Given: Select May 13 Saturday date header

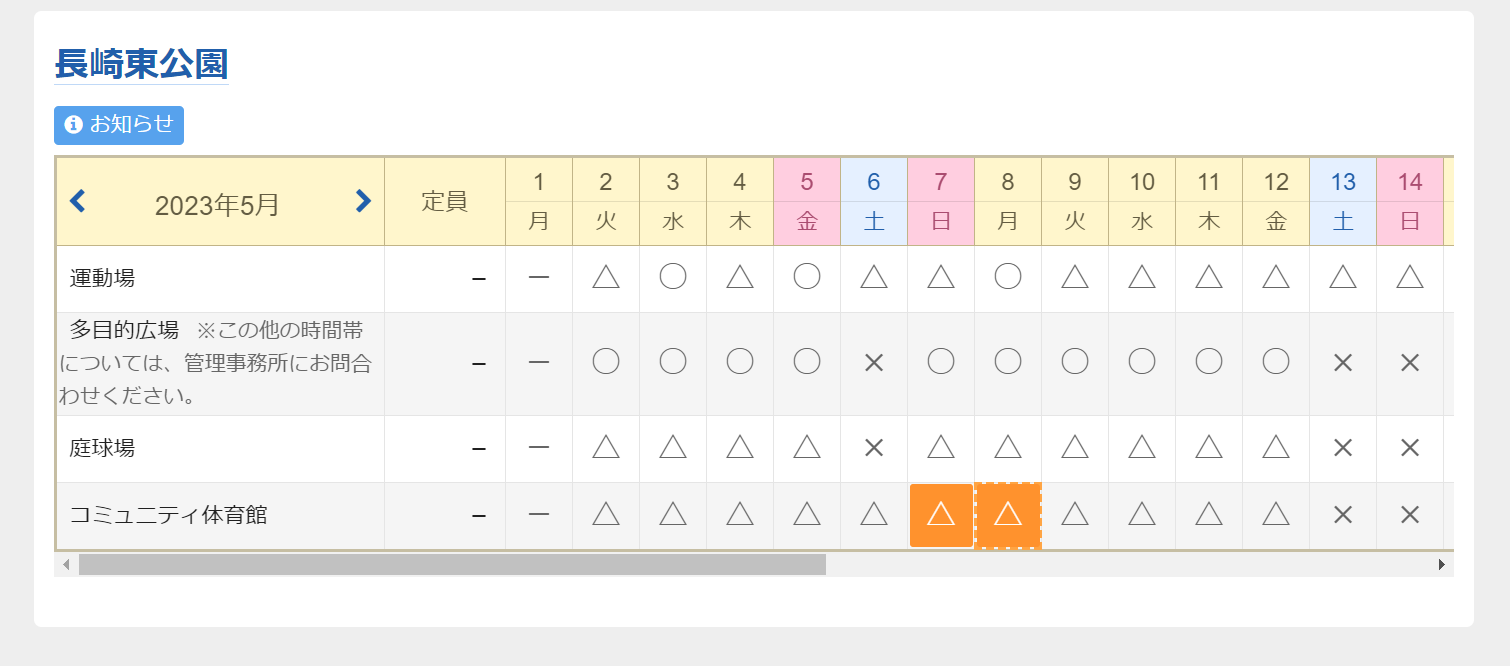Looking at the screenshot, I should click(1343, 201).
